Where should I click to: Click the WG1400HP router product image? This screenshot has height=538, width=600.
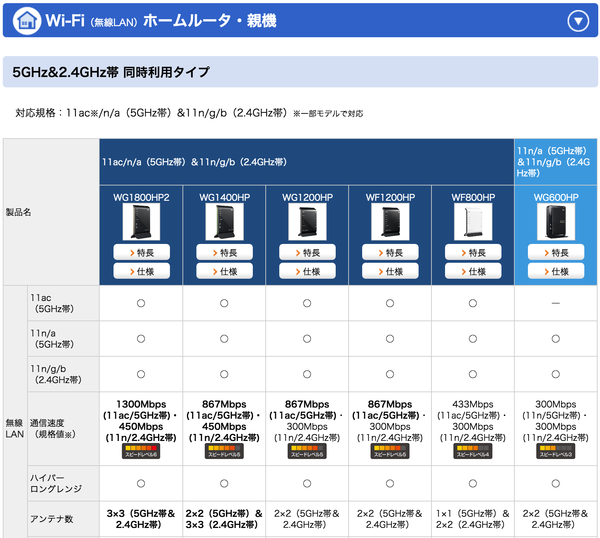point(224,222)
